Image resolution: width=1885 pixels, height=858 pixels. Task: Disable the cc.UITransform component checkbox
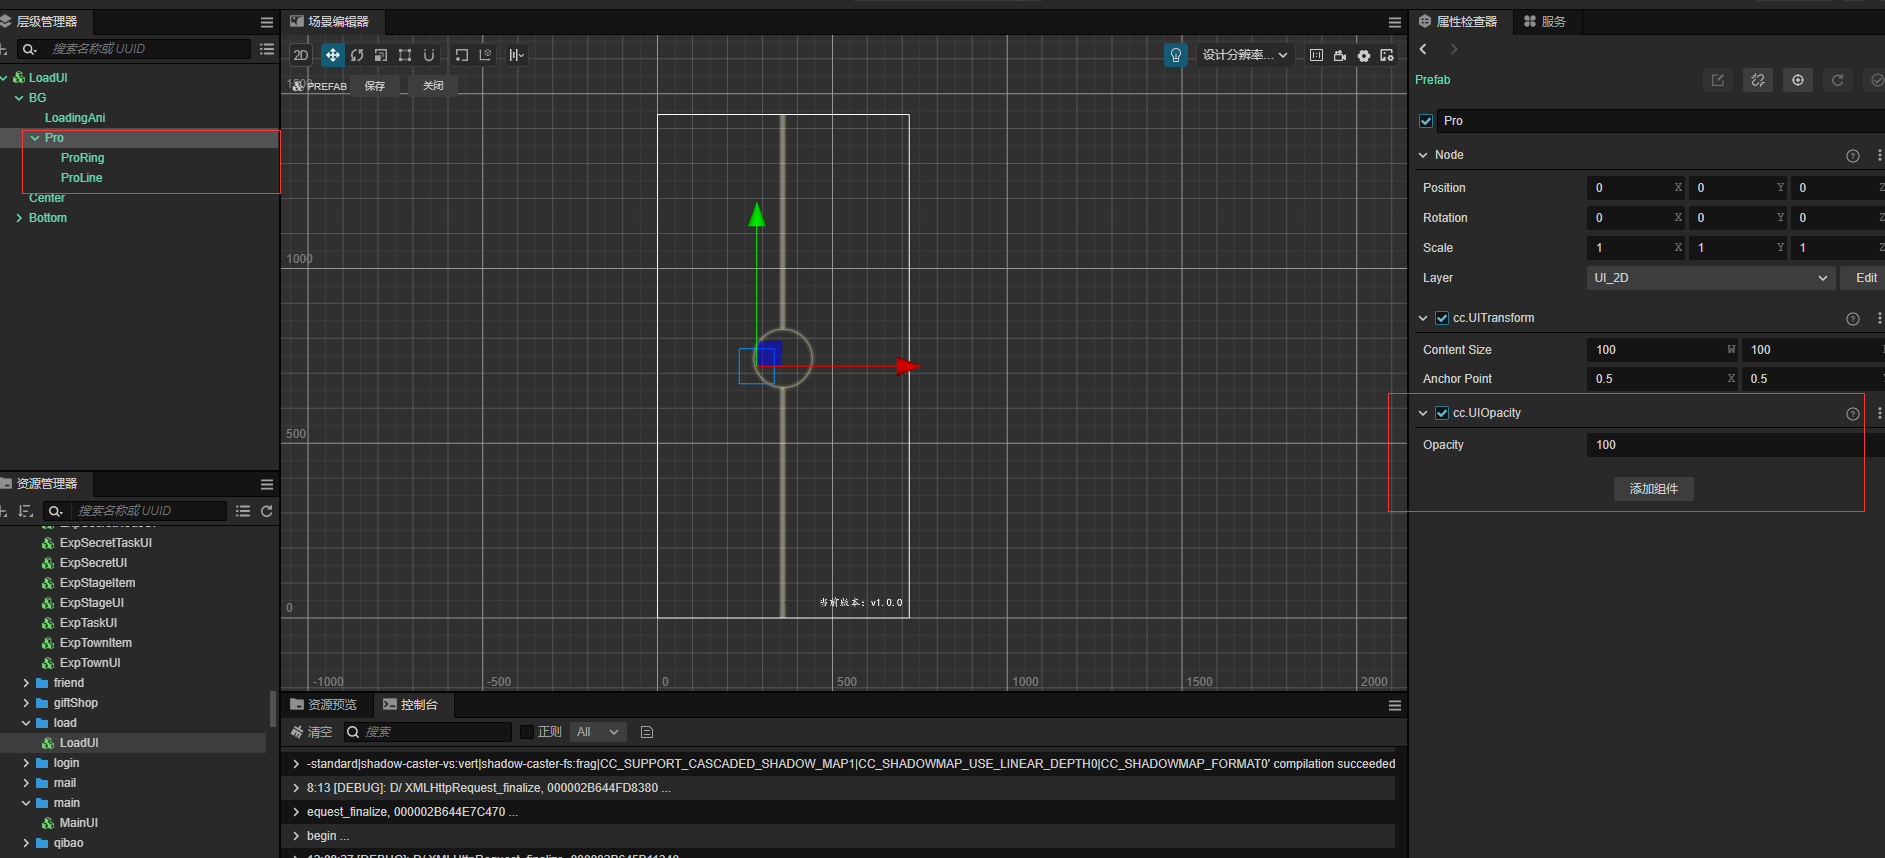click(1442, 318)
